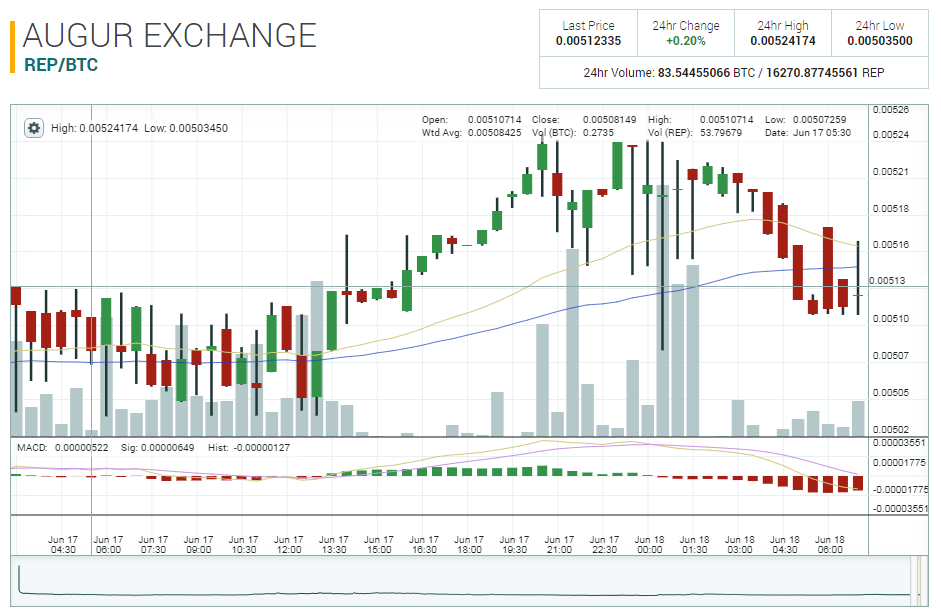Image resolution: width=941 pixels, height=611 pixels.
Task: Click the chart Low: 0.00503450 label
Action: (x=186, y=128)
